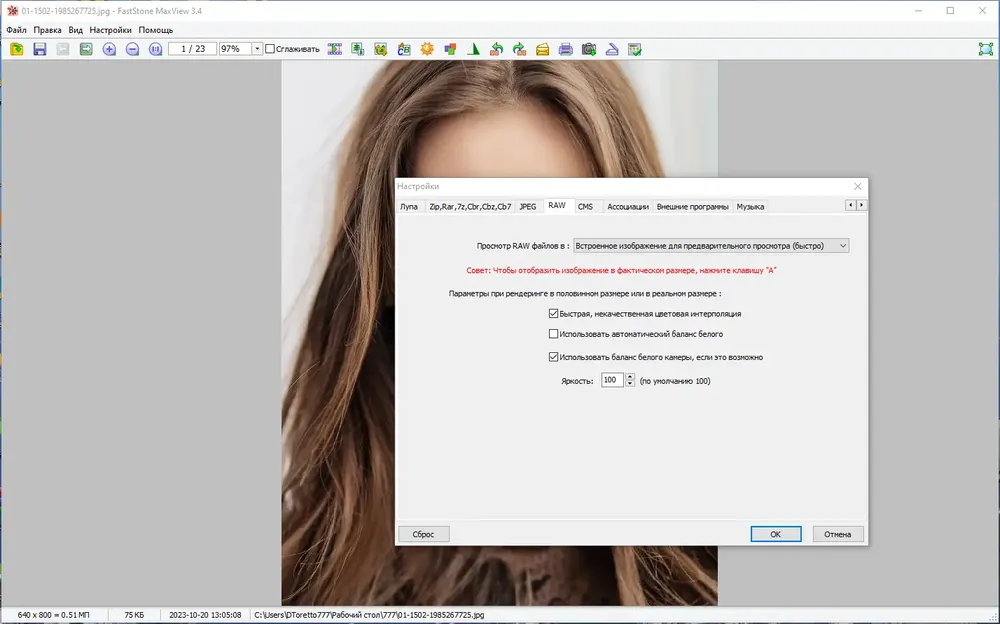Open the 97% zoom dropdown arrow
The width and height of the screenshot is (1000, 624).
257,49
